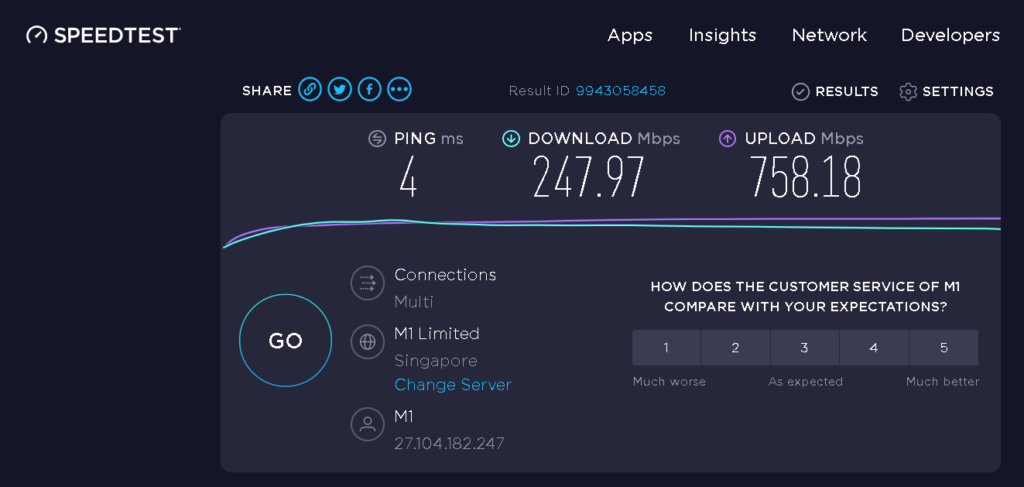The width and height of the screenshot is (1024, 487).
Task: Open Result ID 9943058458 link
Action: [x=620, y=91]
